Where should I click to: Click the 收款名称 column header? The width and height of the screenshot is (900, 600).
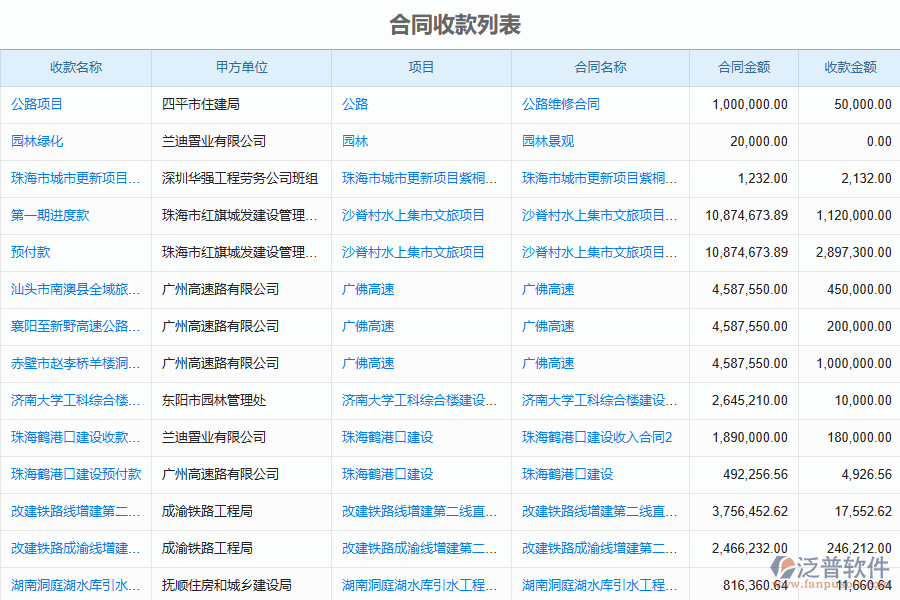pos(76,68)
